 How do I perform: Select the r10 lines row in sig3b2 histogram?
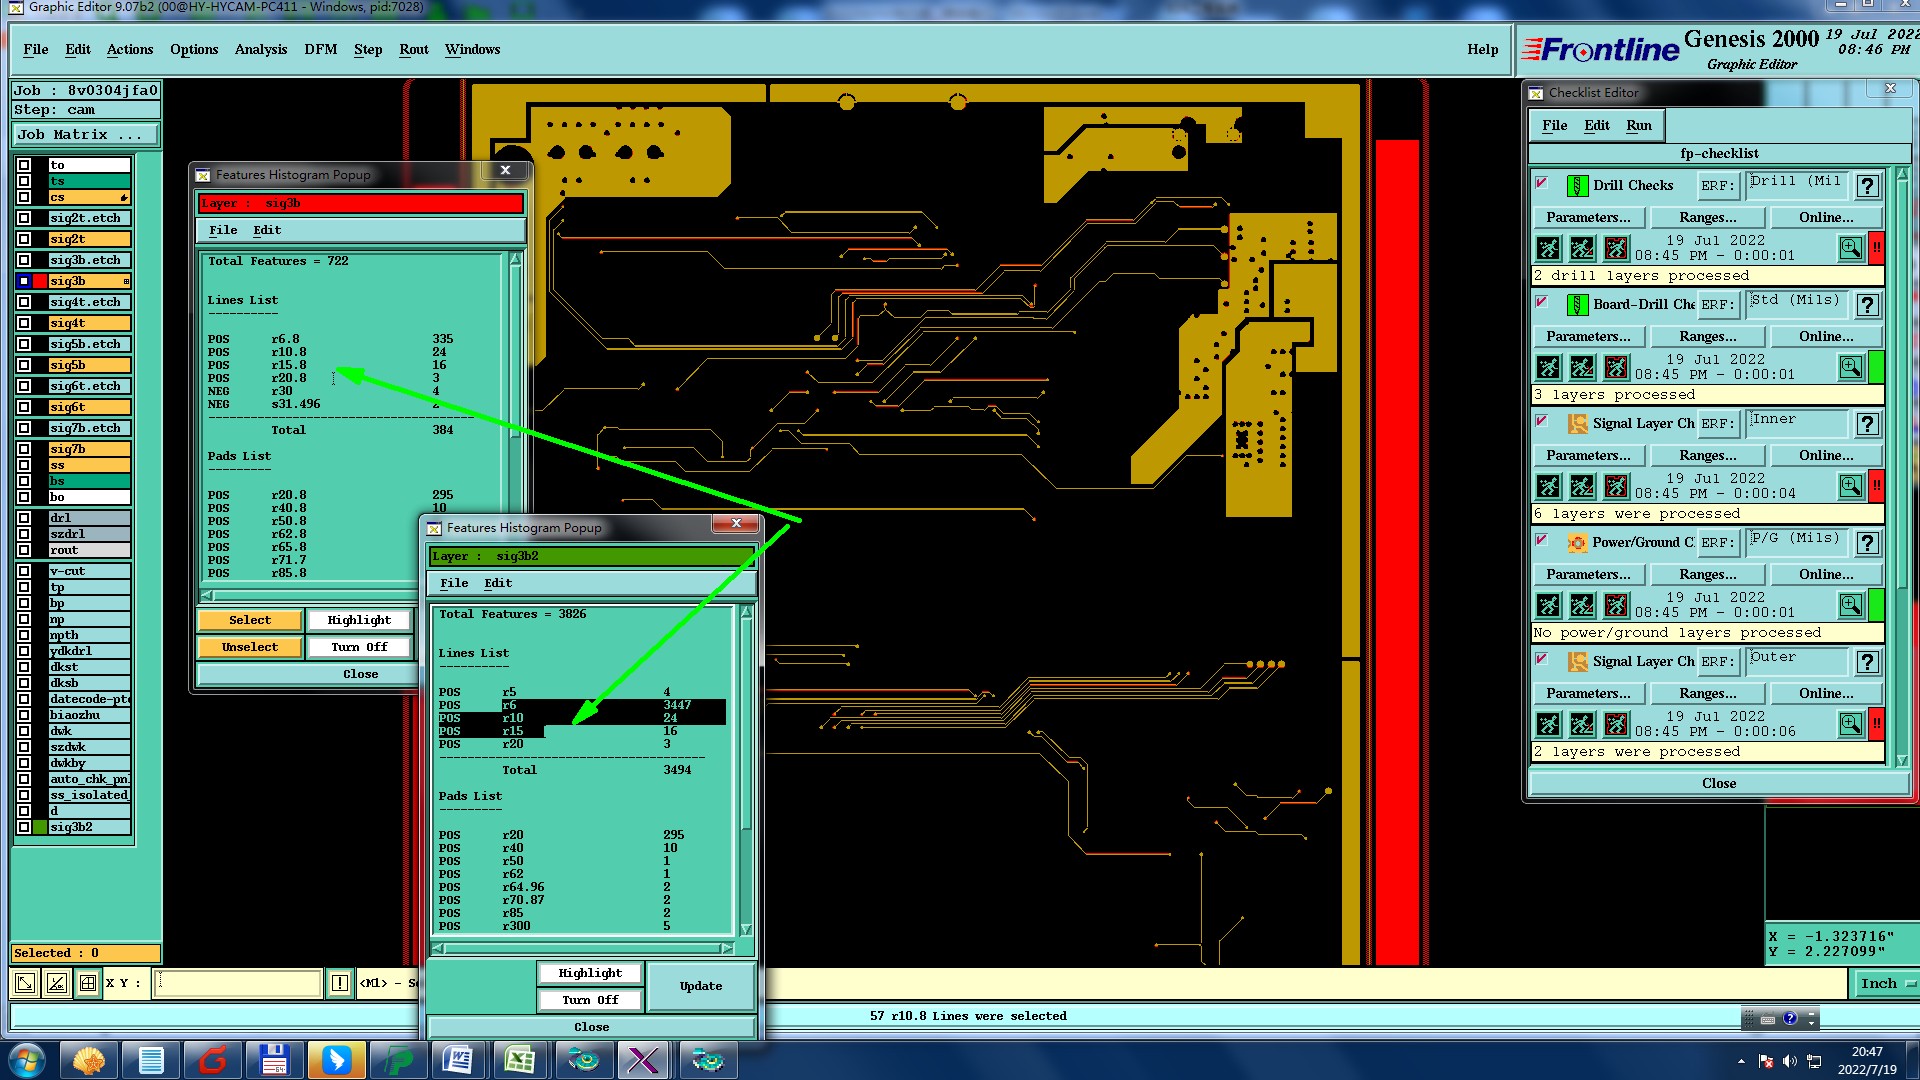(581, 718)
